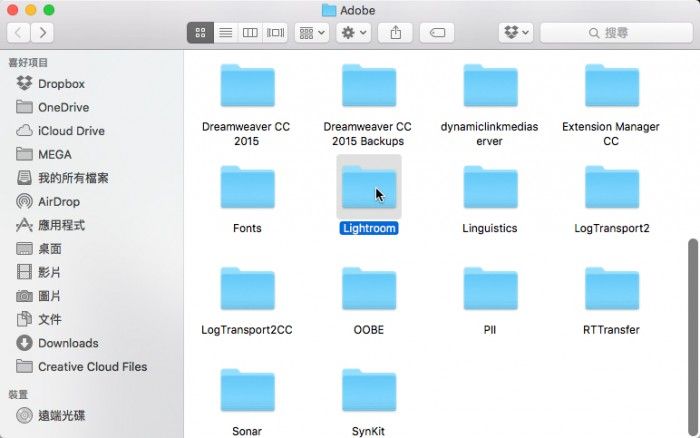Select the LogTransport2CC folder icon
700x438 pixels.
247,289
